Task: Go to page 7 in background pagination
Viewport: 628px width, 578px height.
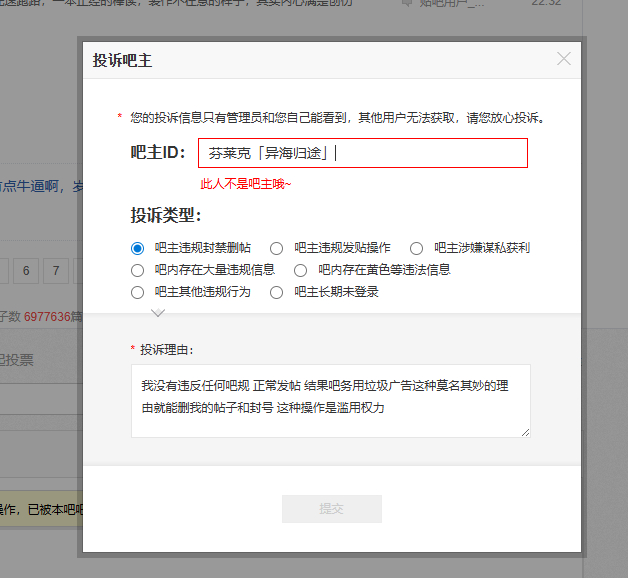Action: click(x=56, y=271)
